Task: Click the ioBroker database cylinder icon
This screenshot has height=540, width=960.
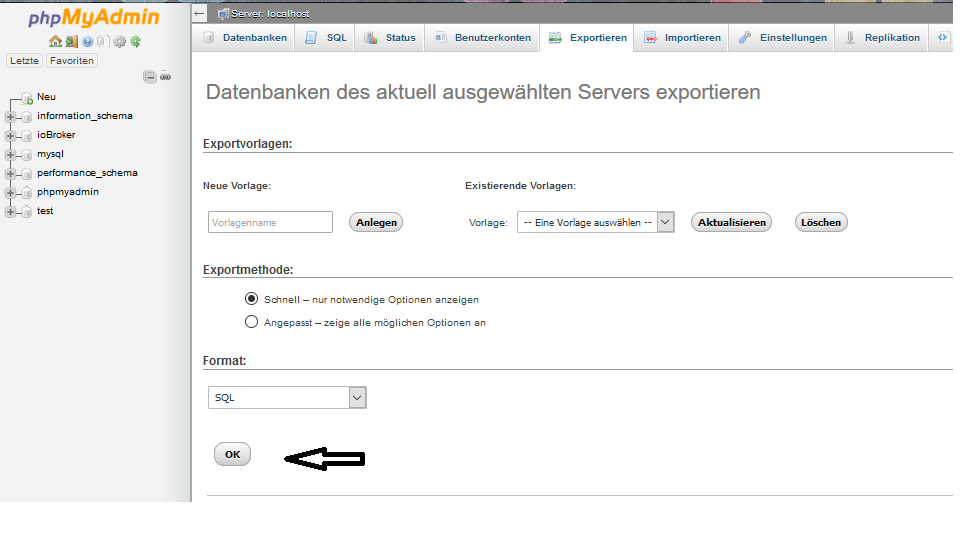Action: point(27,136)
